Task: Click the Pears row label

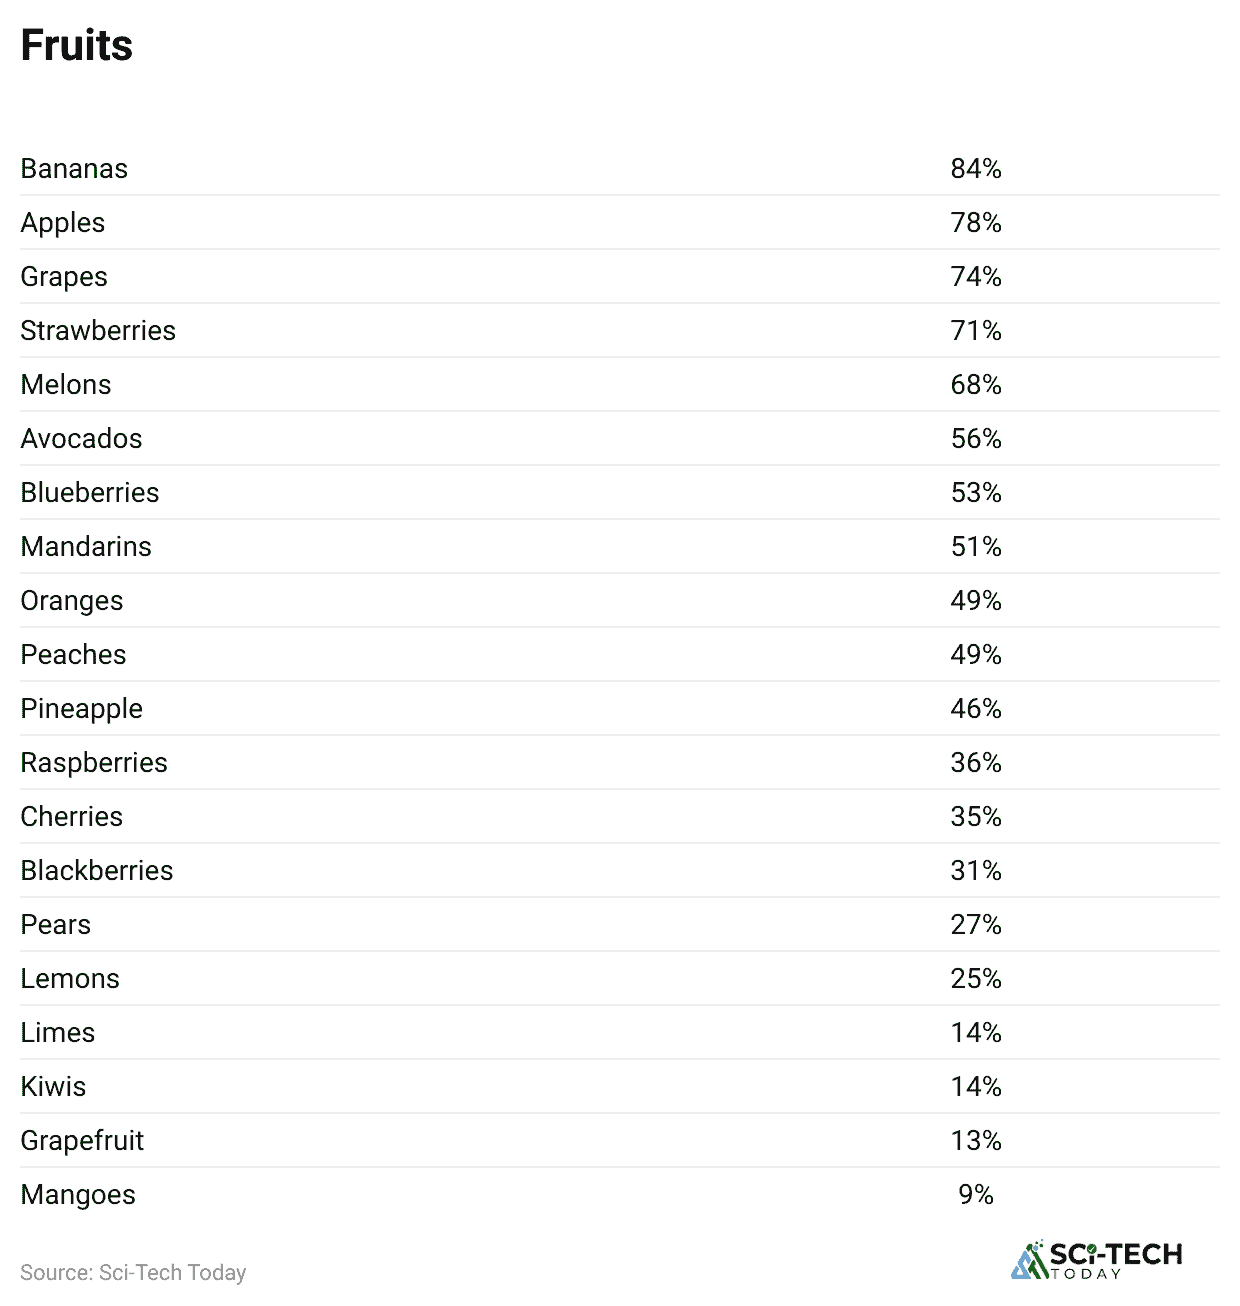Action: coord(56,925)
